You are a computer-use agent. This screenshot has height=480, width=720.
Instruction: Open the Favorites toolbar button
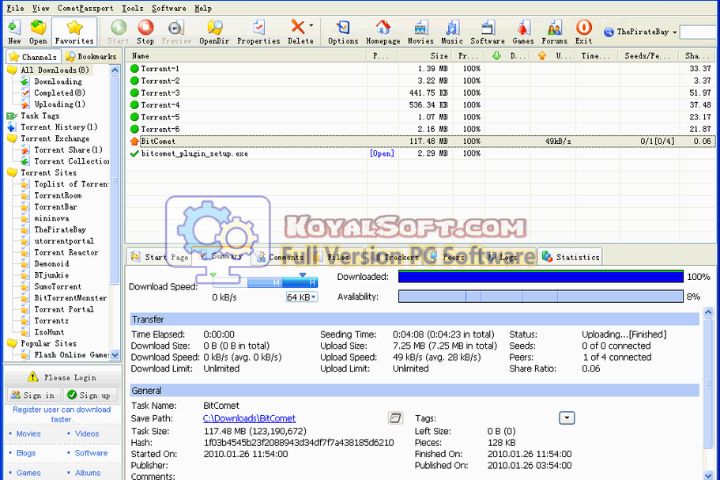point(74,32)
